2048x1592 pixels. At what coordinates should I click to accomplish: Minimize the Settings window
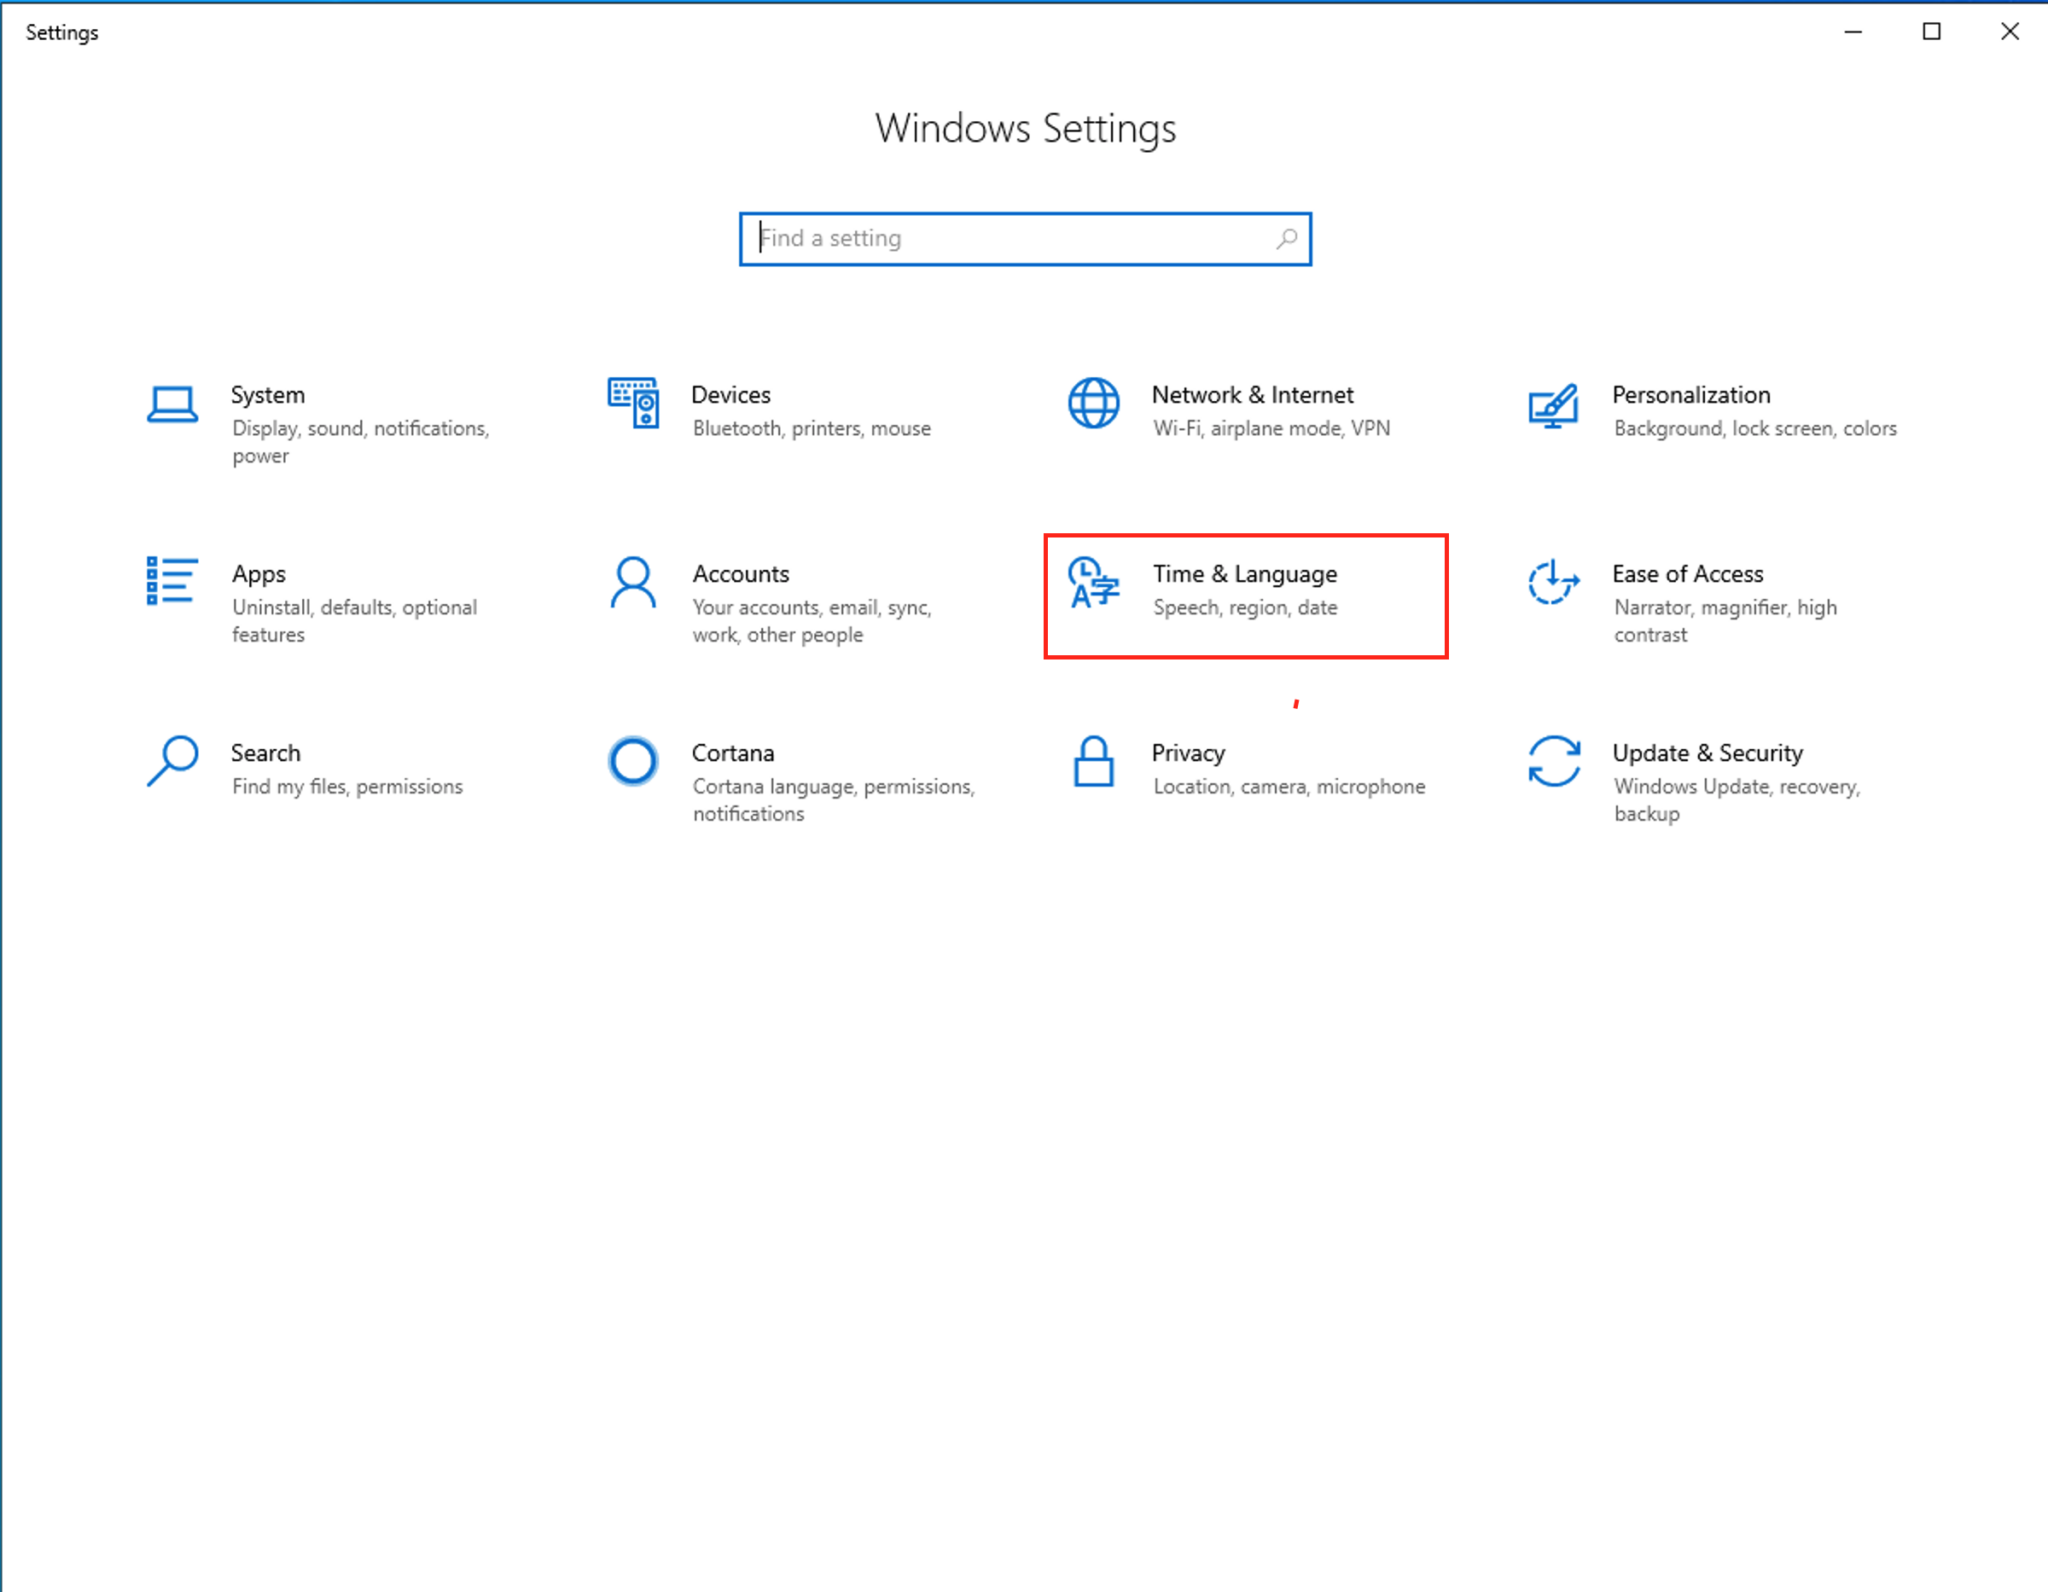(1854, 32)
